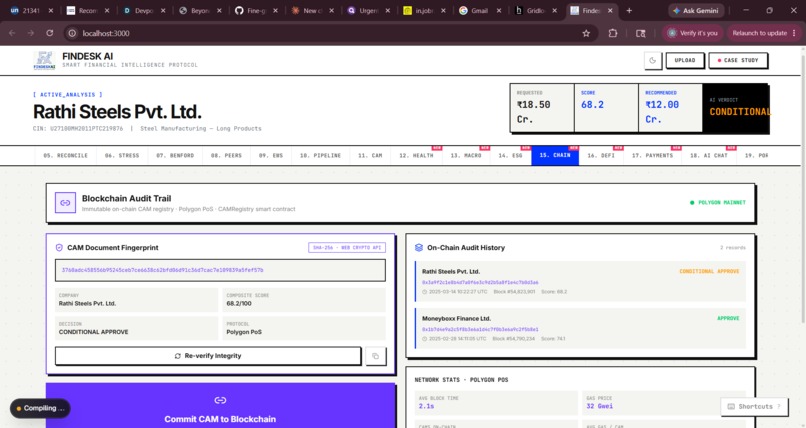The image size is (806, 428).
Task: Click the ₹12.00 Cr. recommended card
Action: 670,108
